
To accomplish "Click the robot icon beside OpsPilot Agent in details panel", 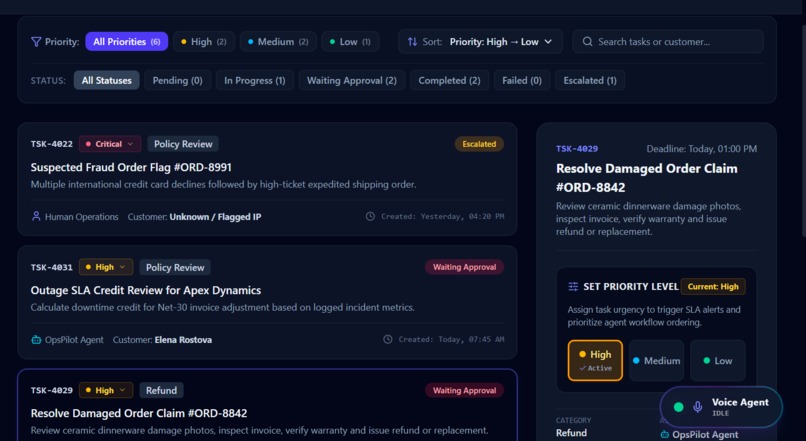I will 665,435.
